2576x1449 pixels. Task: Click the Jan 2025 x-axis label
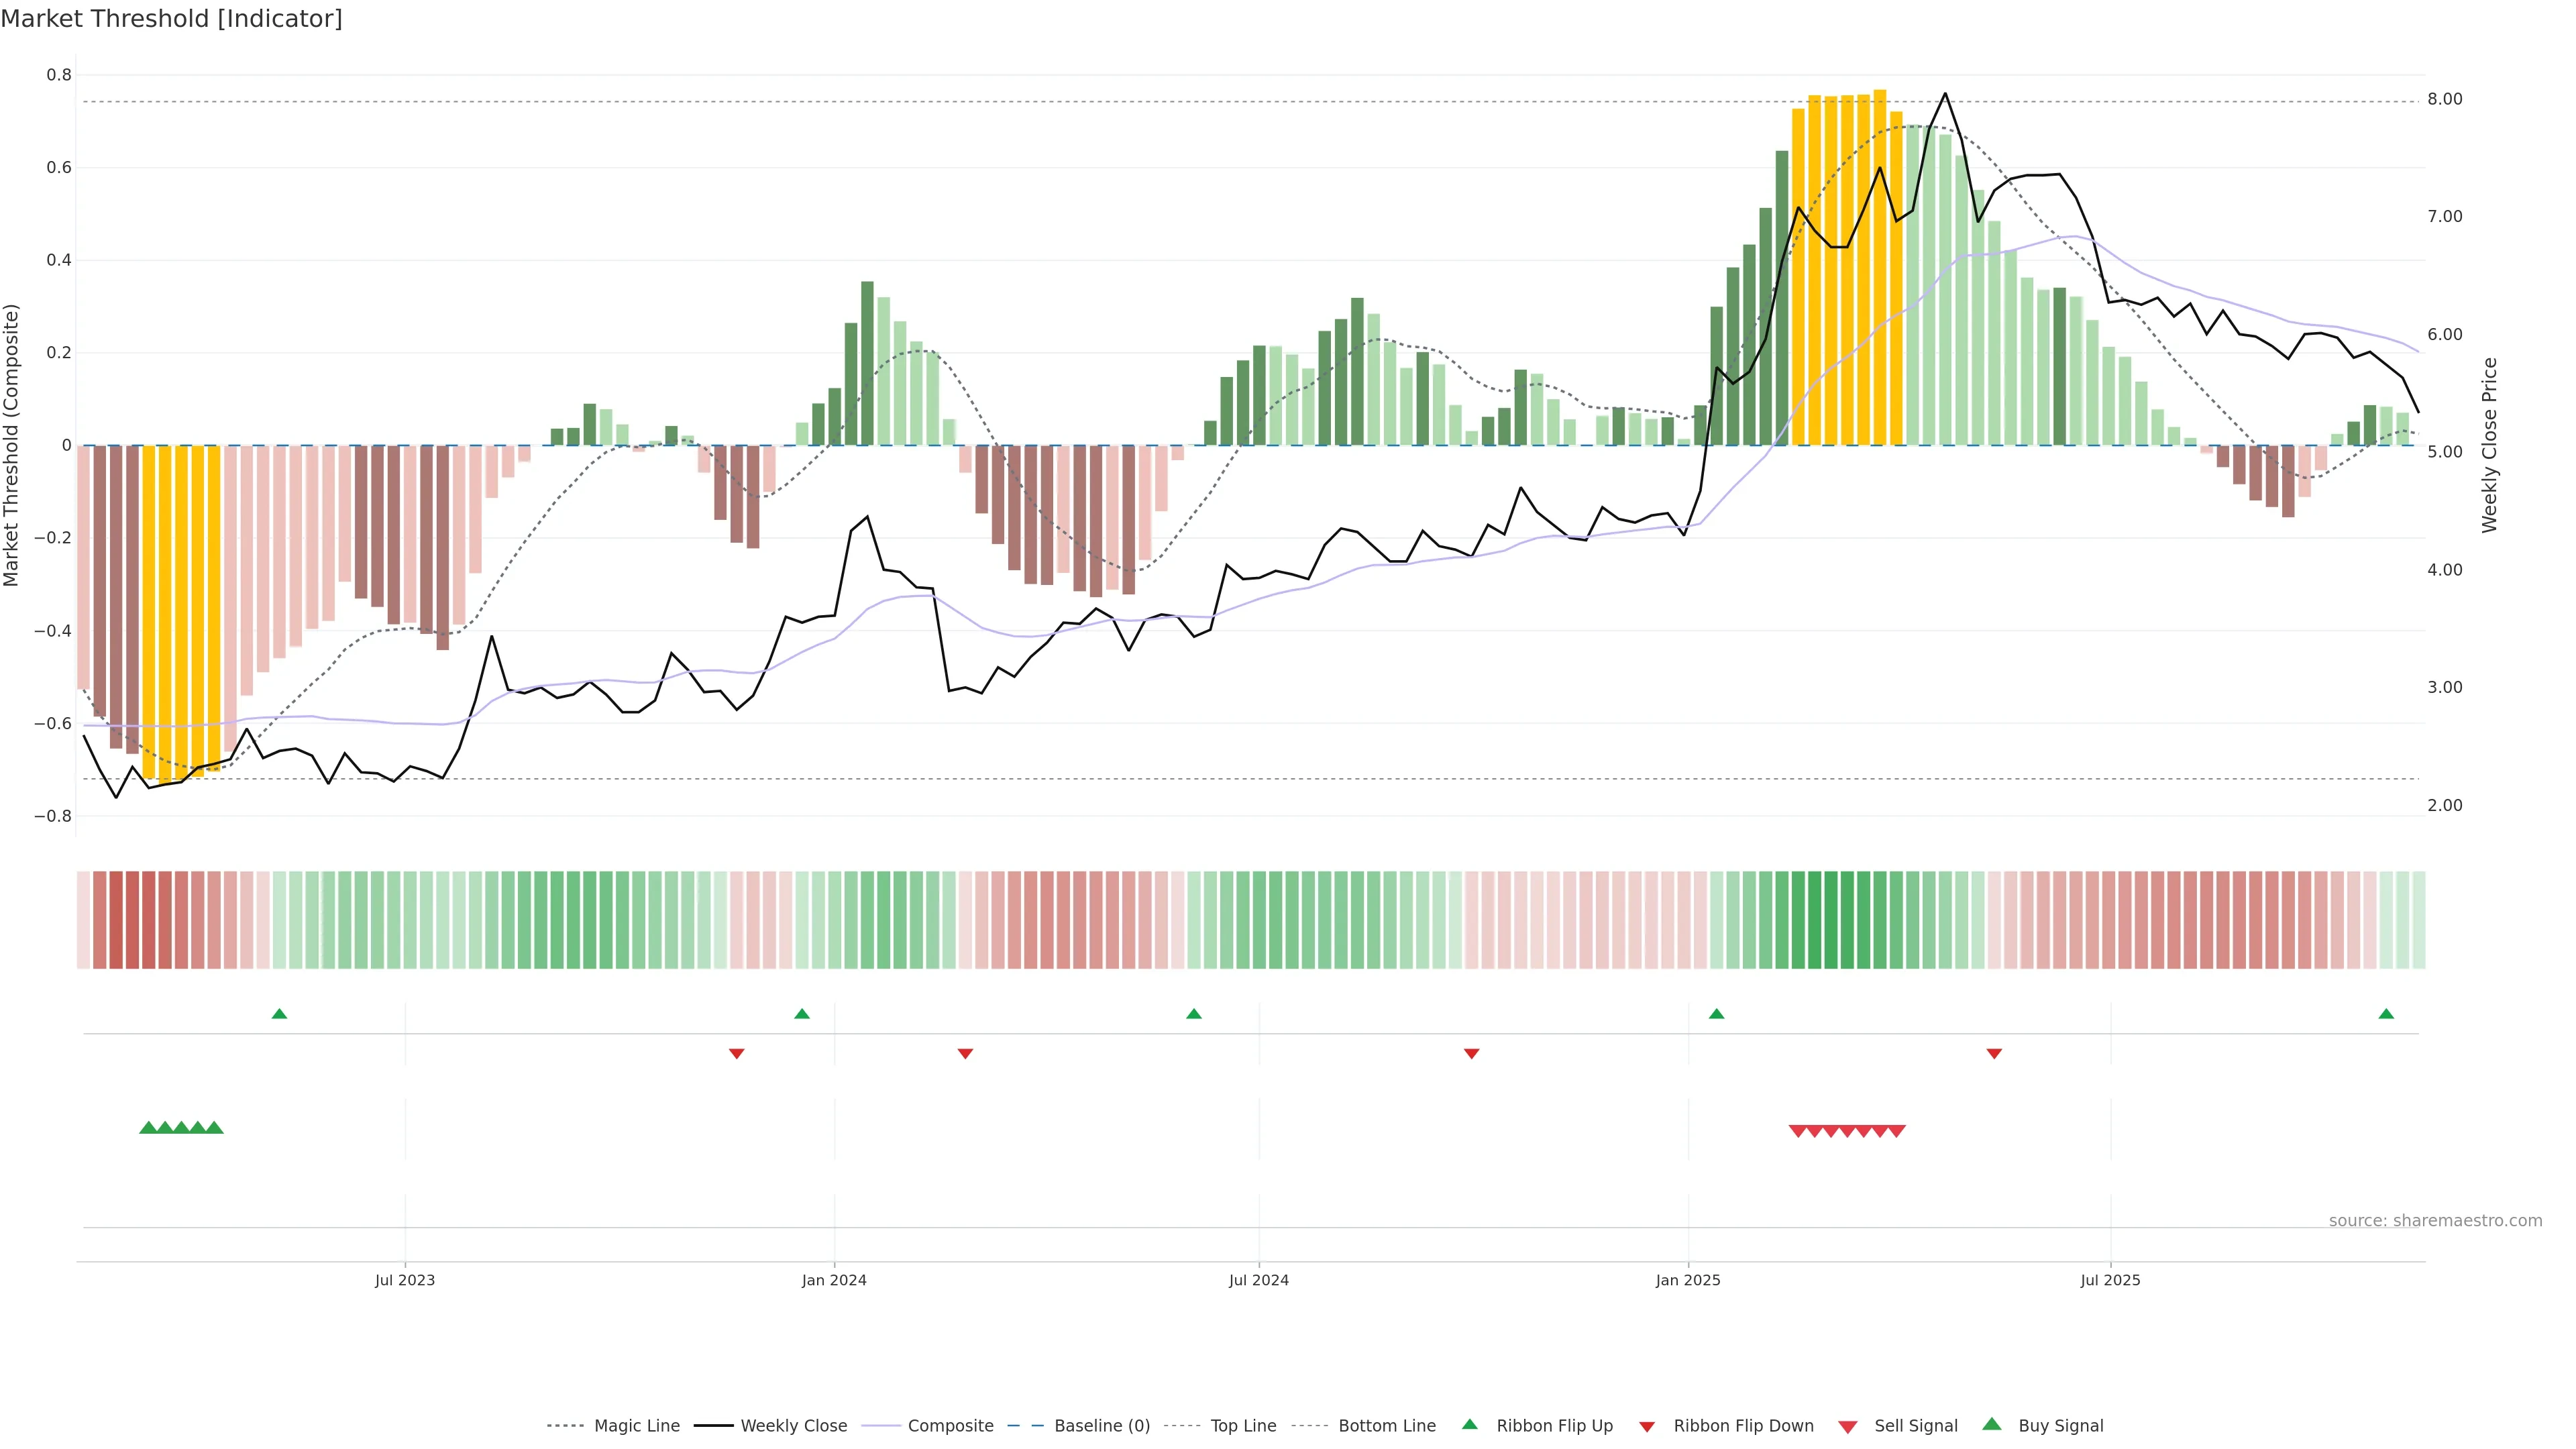point(1688,1280)
